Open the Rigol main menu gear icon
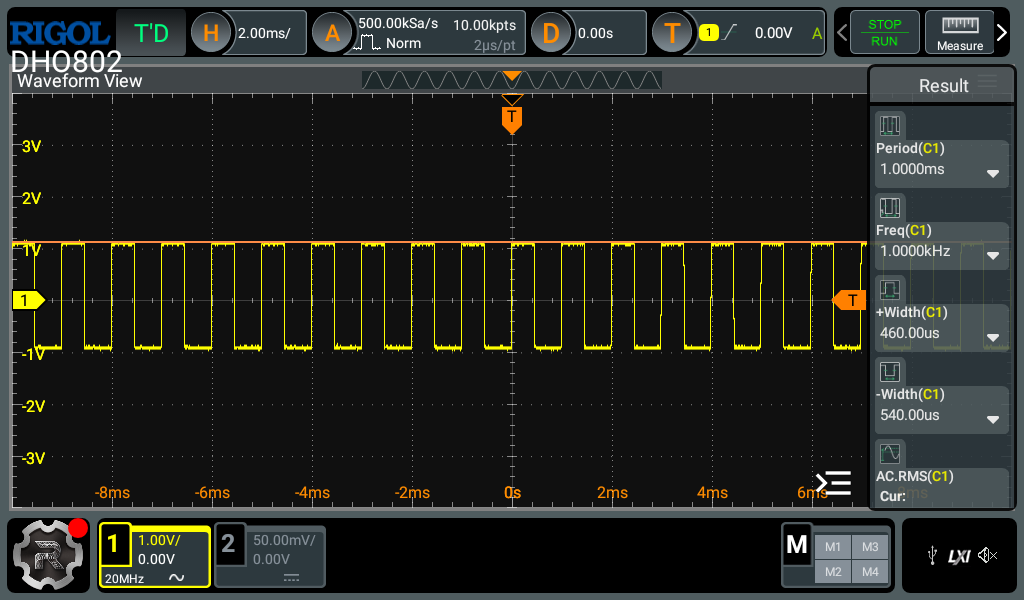The height and width of the screenshot is (600, 1024). pos(49,553)
